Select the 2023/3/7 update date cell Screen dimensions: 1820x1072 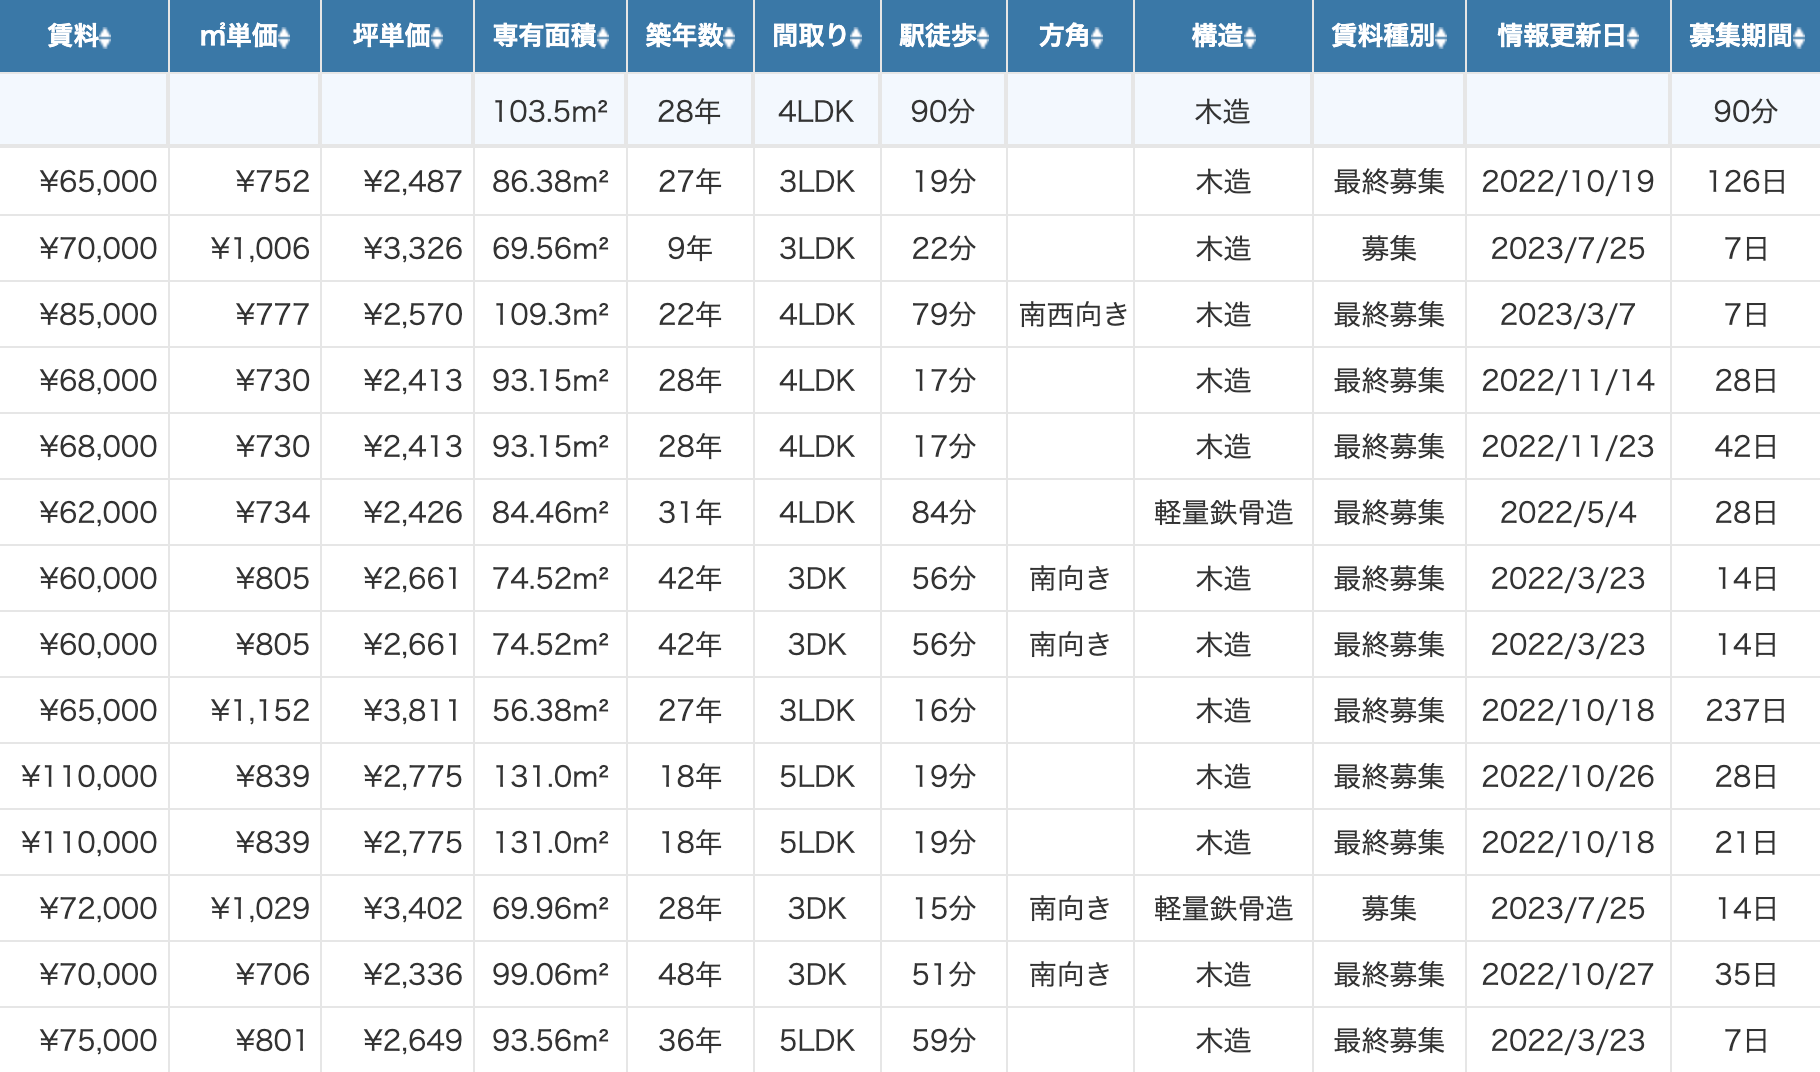1568,314
